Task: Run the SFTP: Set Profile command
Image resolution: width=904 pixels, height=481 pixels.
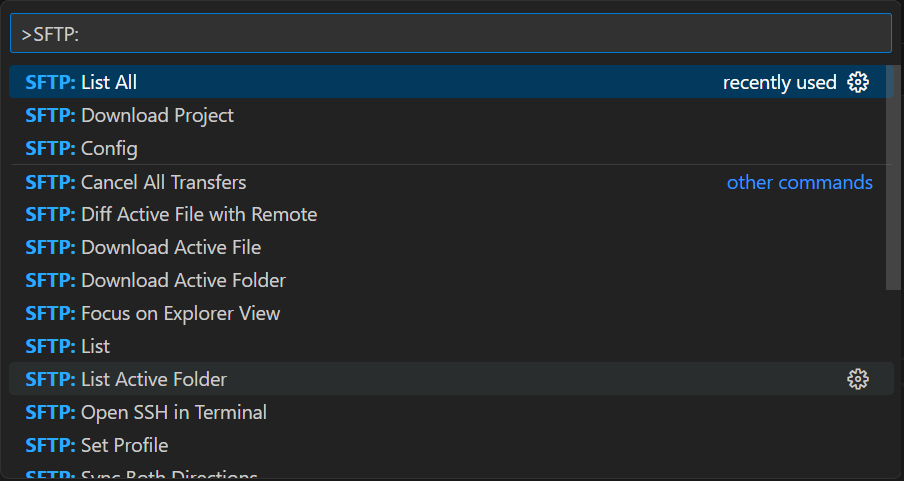Action: coord(97,445)
